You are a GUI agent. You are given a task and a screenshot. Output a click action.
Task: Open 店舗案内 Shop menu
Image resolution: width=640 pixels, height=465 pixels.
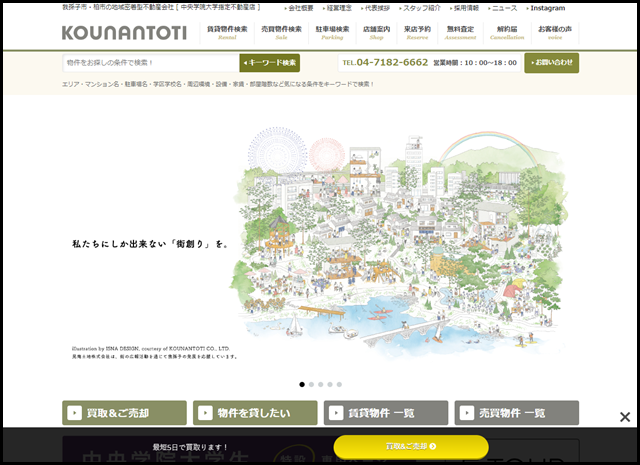(x=376, y=33)
